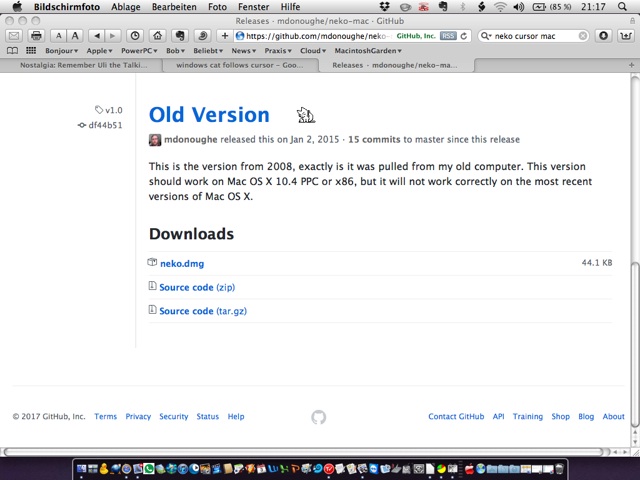Expand the PowerPC bookmarks folder
The width and height of the screenshot is (640, 480).
click(139, 51)
